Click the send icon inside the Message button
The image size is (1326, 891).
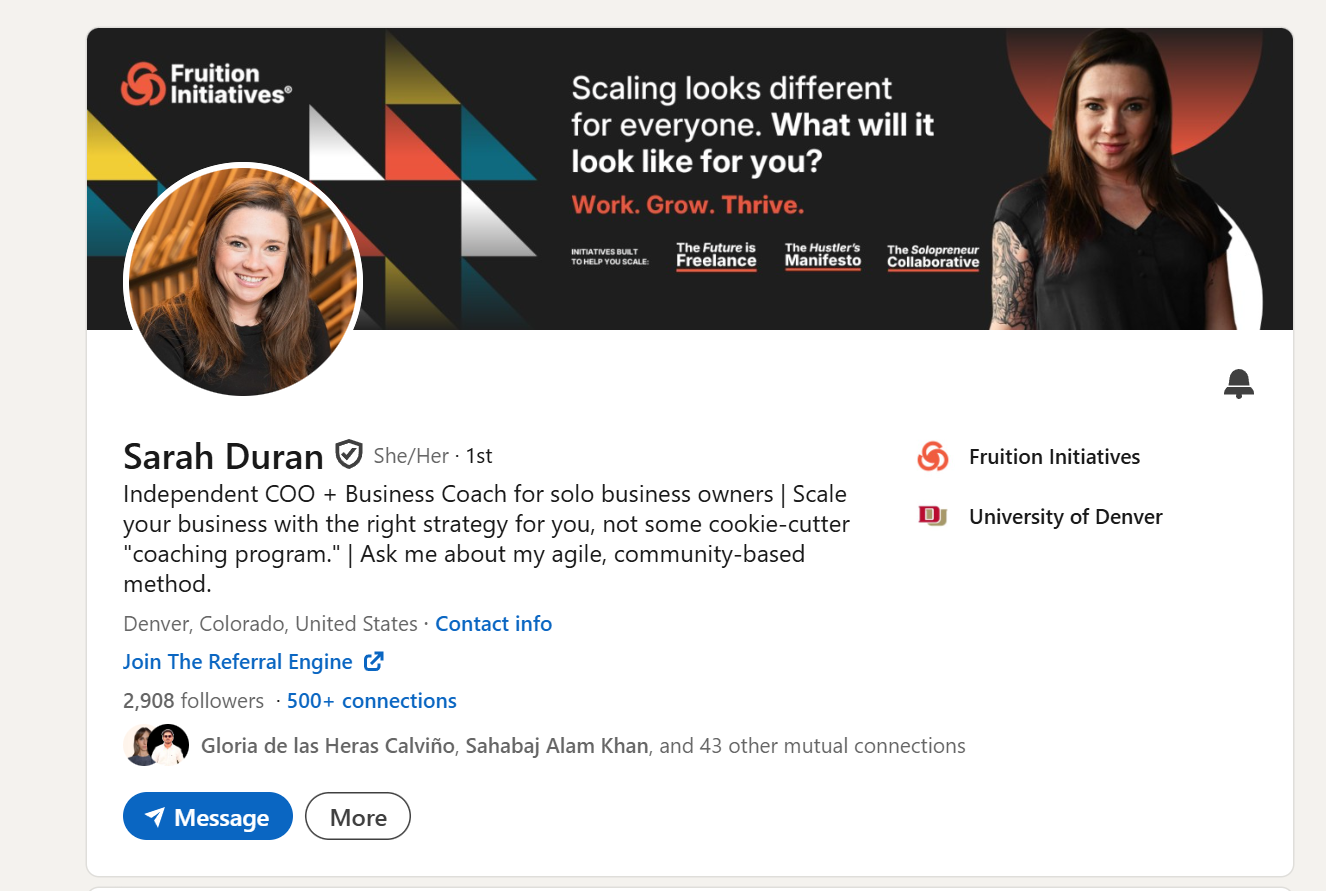click(x=156, y=816)
